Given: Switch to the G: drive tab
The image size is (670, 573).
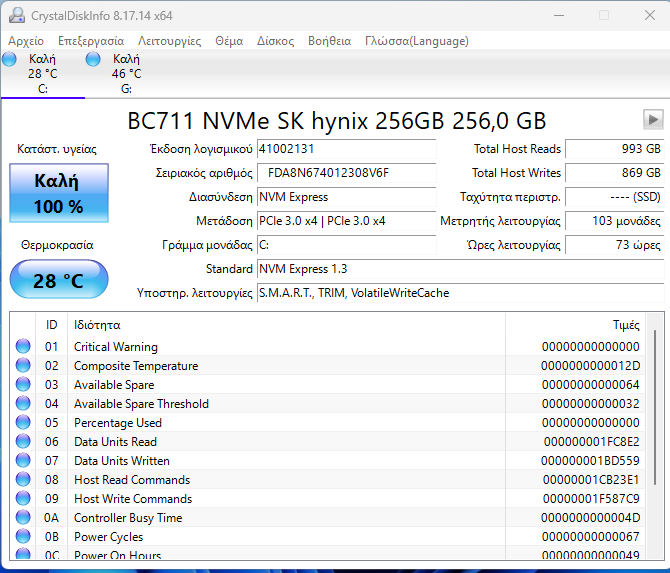Looking at the screenshot, I should [x=126, y=74].
